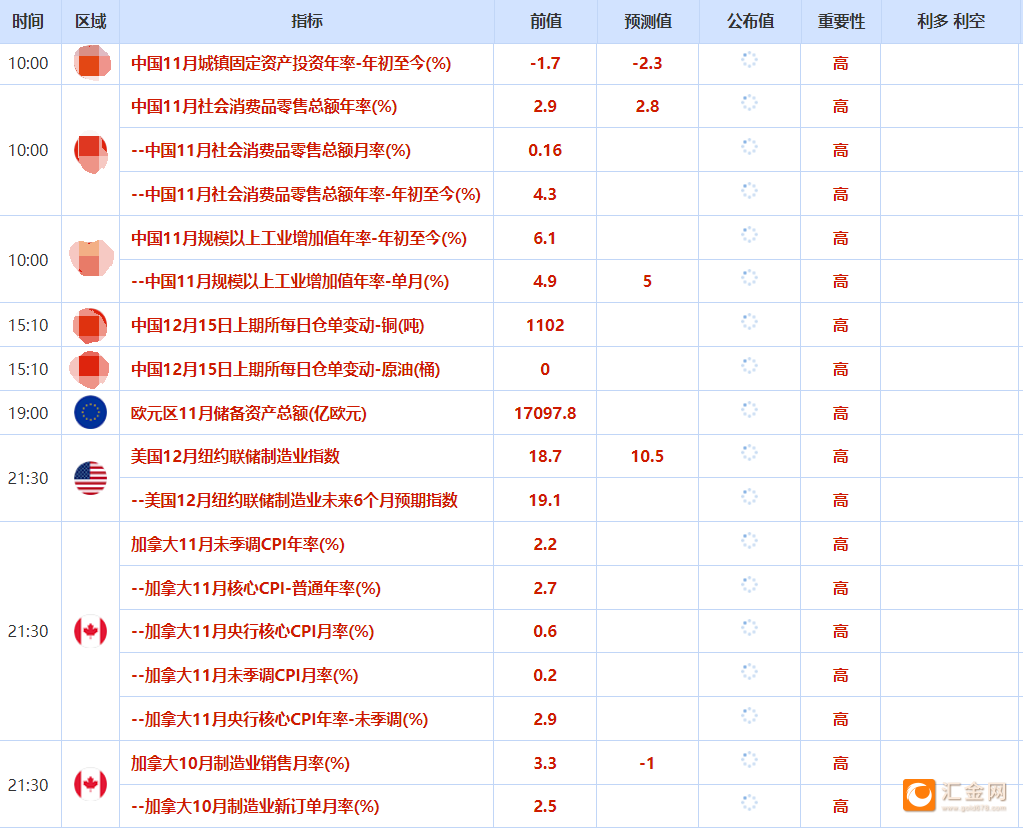
Task: Click the China flag on the crude oil row
Action: click(89, 368)
